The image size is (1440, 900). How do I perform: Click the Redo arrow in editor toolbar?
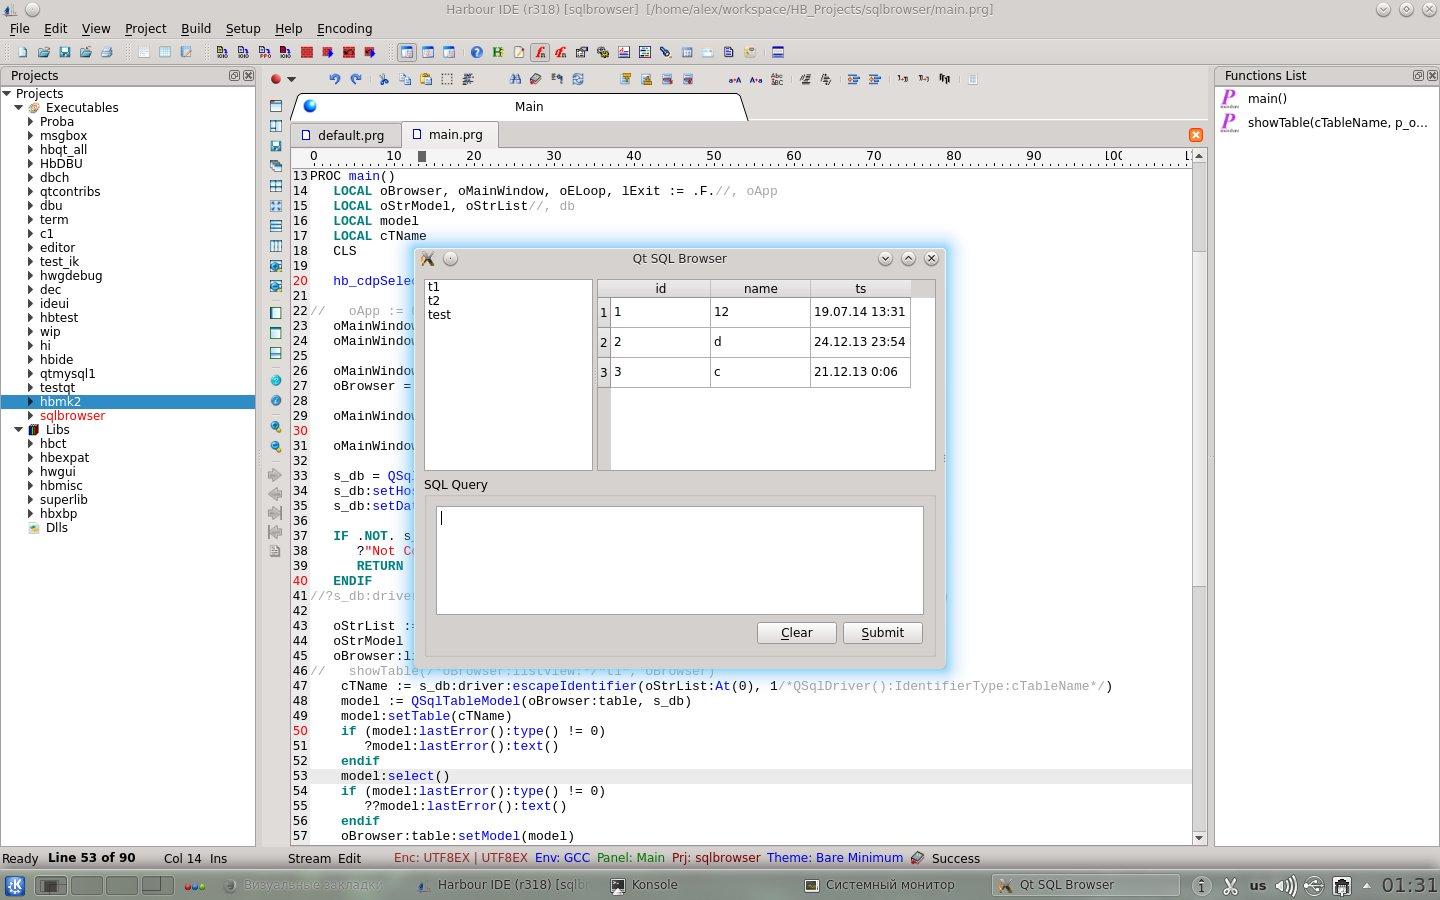pyautogui.click(x=355, y=79)
